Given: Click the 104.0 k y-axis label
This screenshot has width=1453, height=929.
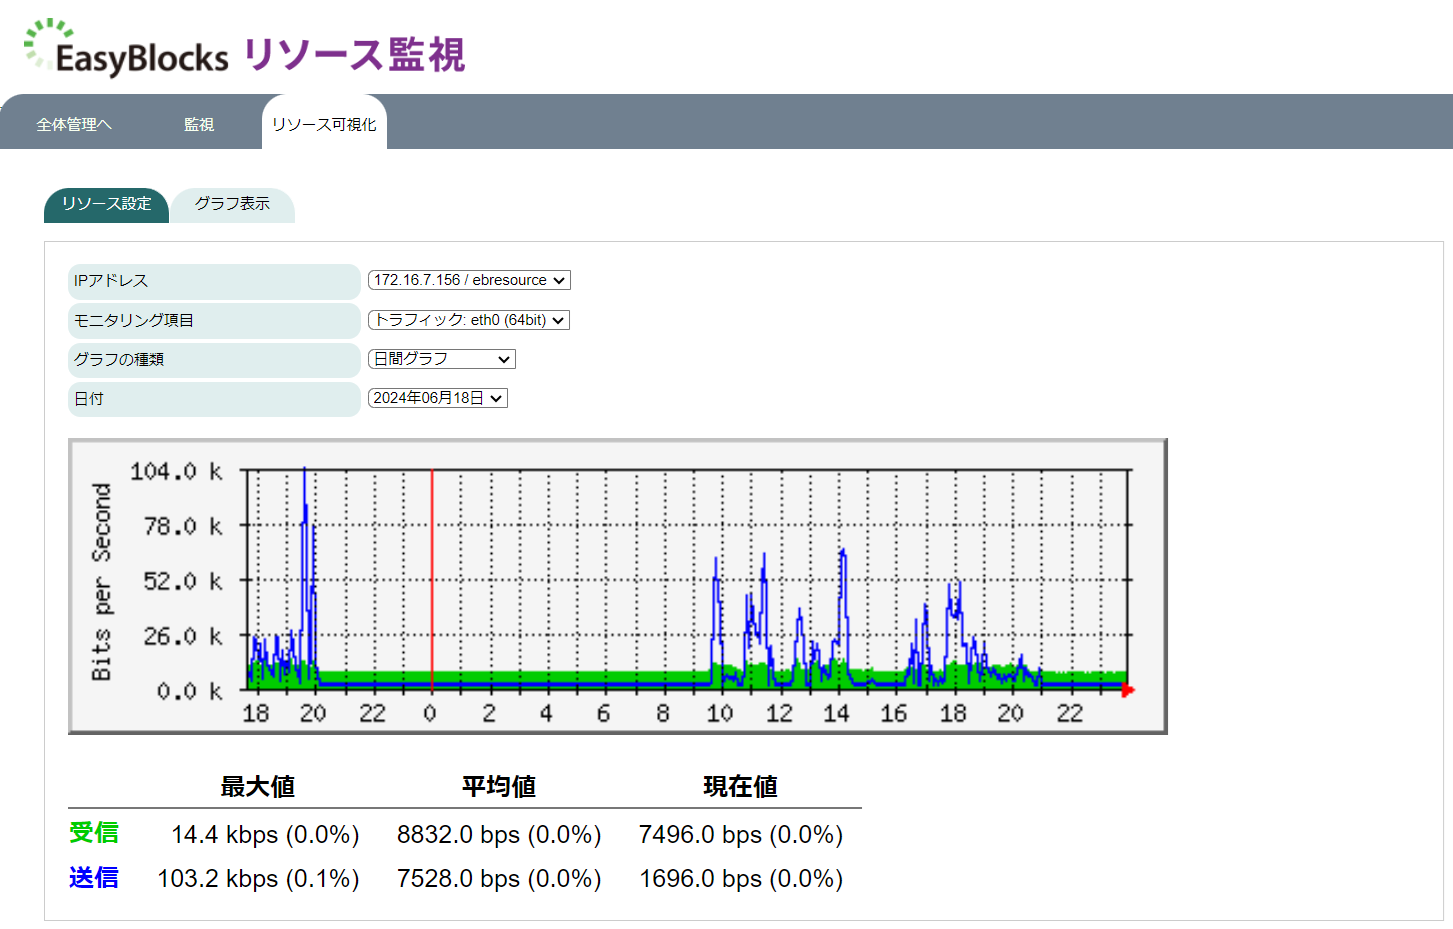Looking at the screenshot, I should click(176, 471).
